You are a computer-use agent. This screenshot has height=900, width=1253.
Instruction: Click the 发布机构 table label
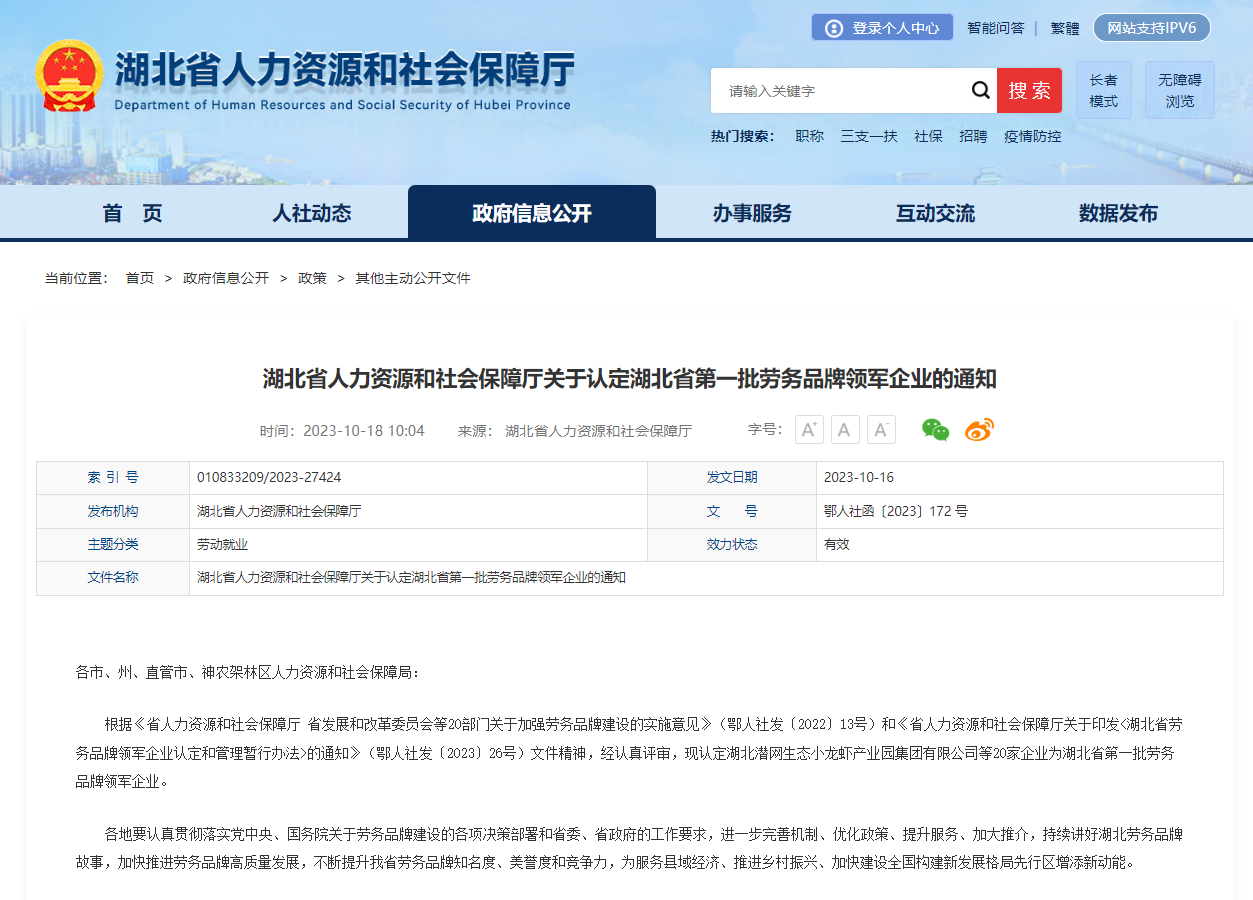[113, 511]
